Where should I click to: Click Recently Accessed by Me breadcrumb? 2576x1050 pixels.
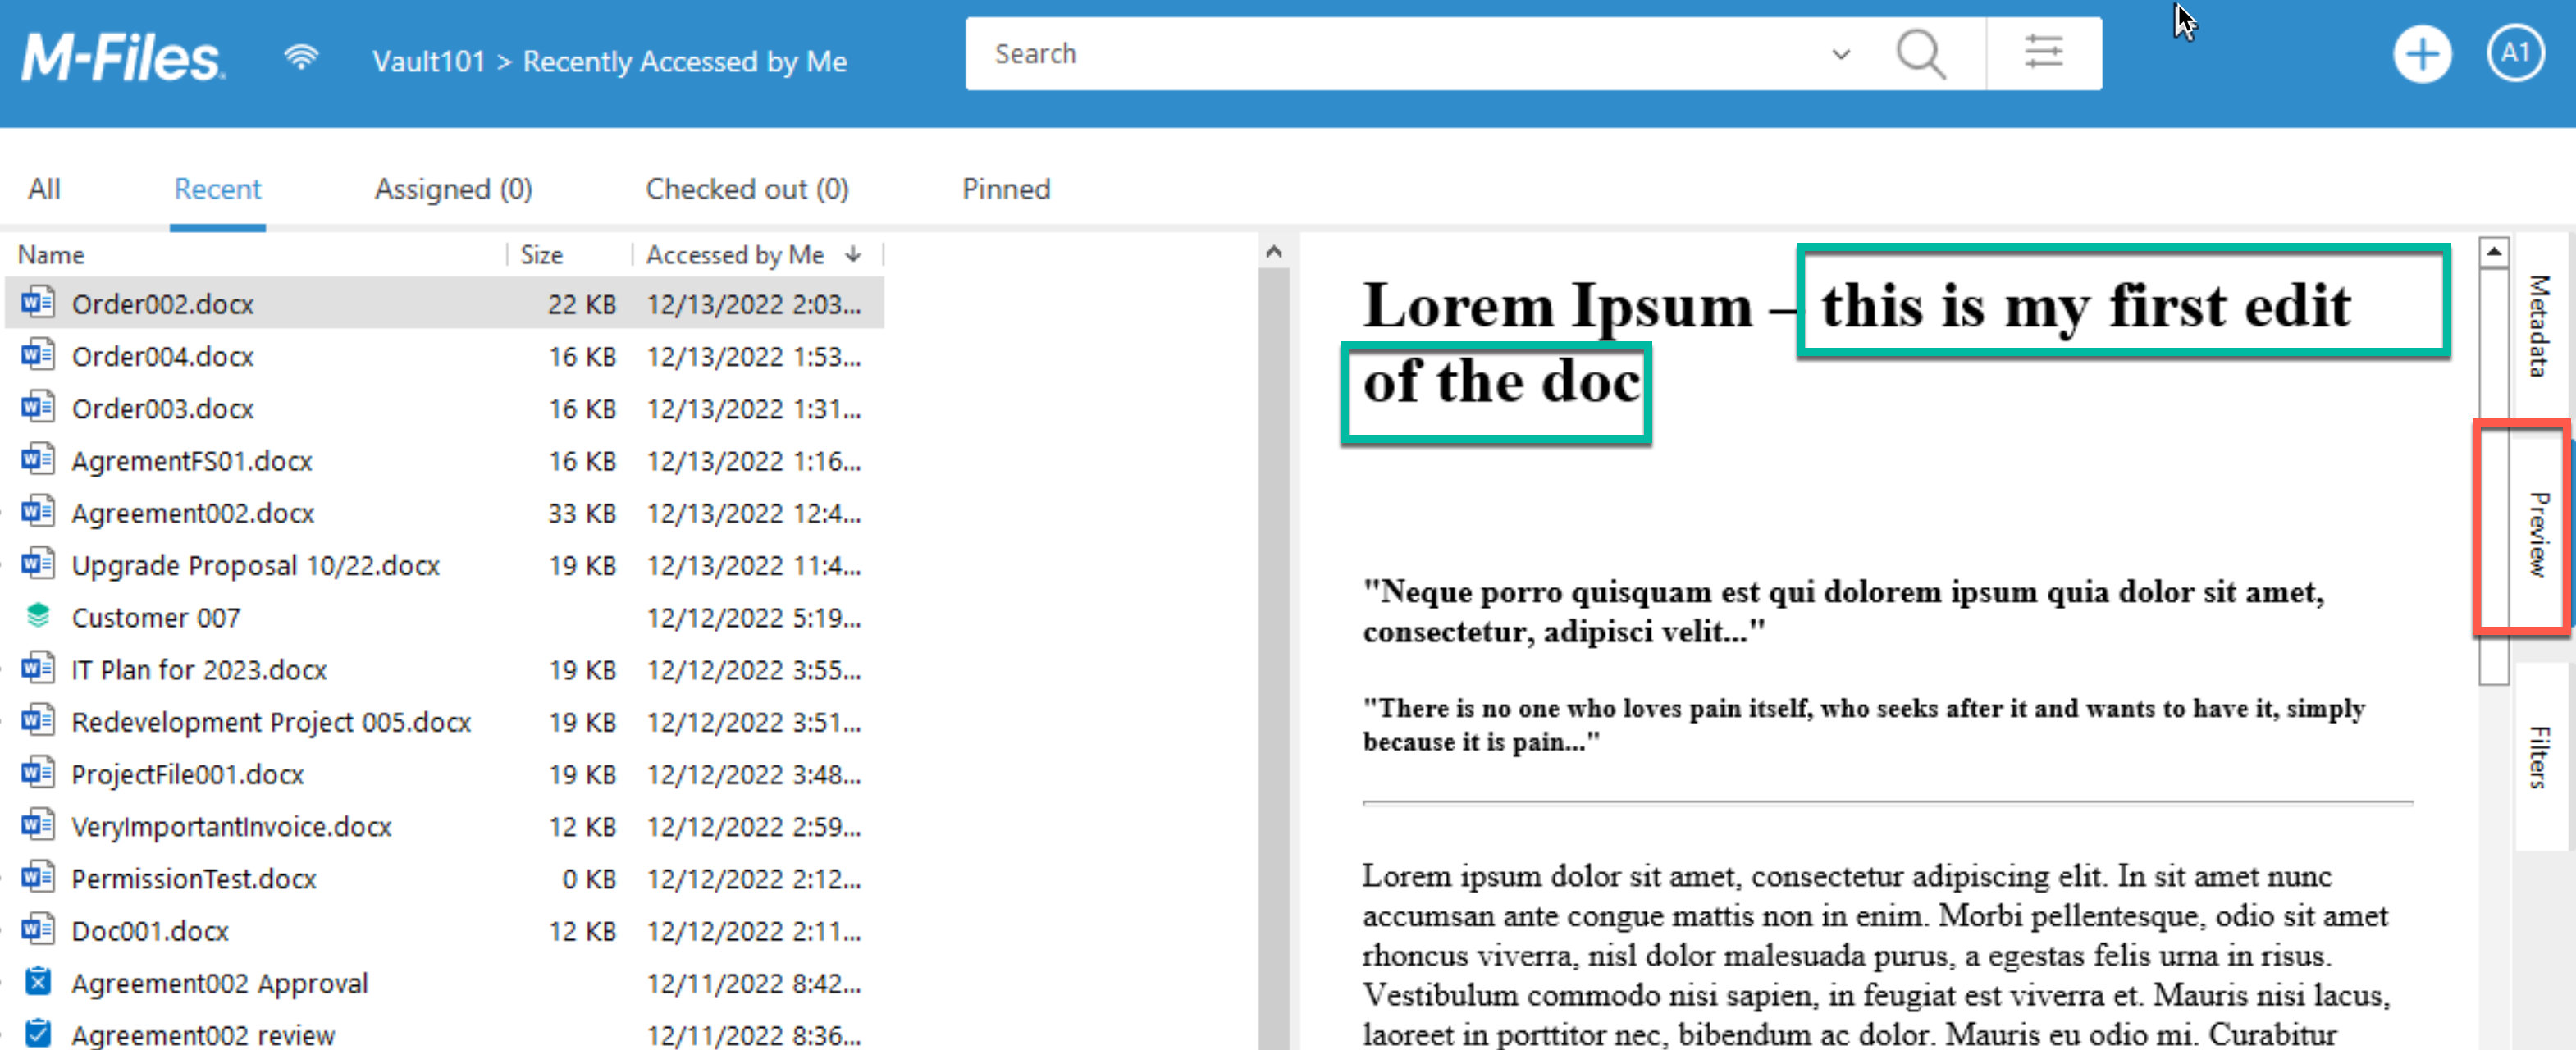click(x=685, y=61)
